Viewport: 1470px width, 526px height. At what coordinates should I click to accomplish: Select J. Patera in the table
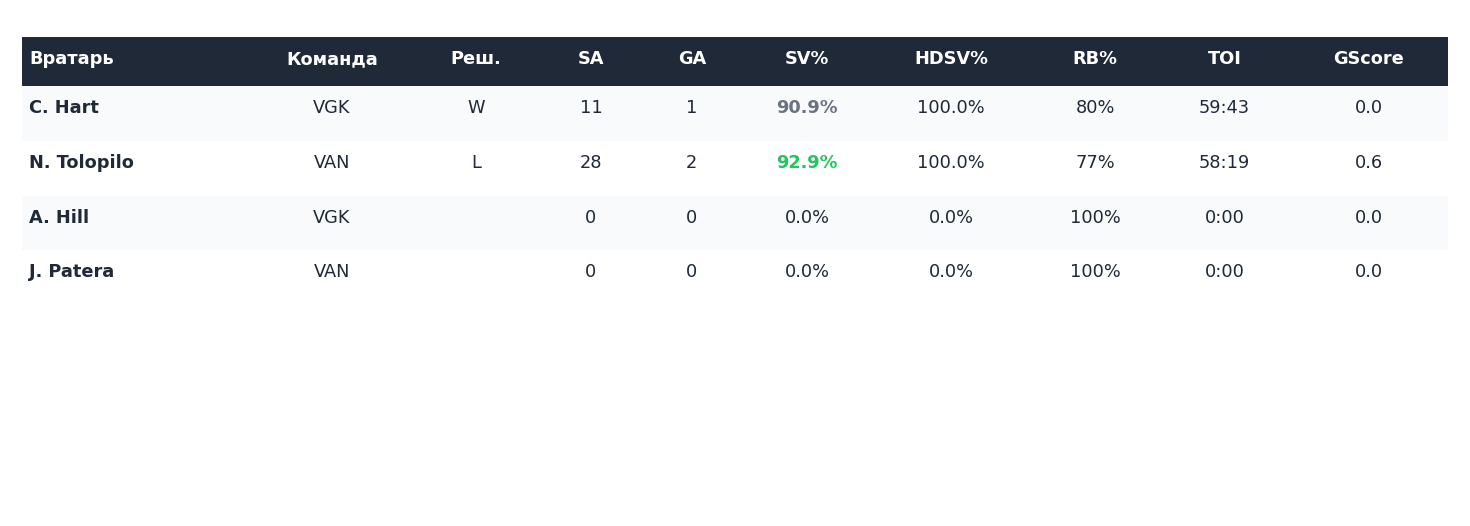coord(71,272)
